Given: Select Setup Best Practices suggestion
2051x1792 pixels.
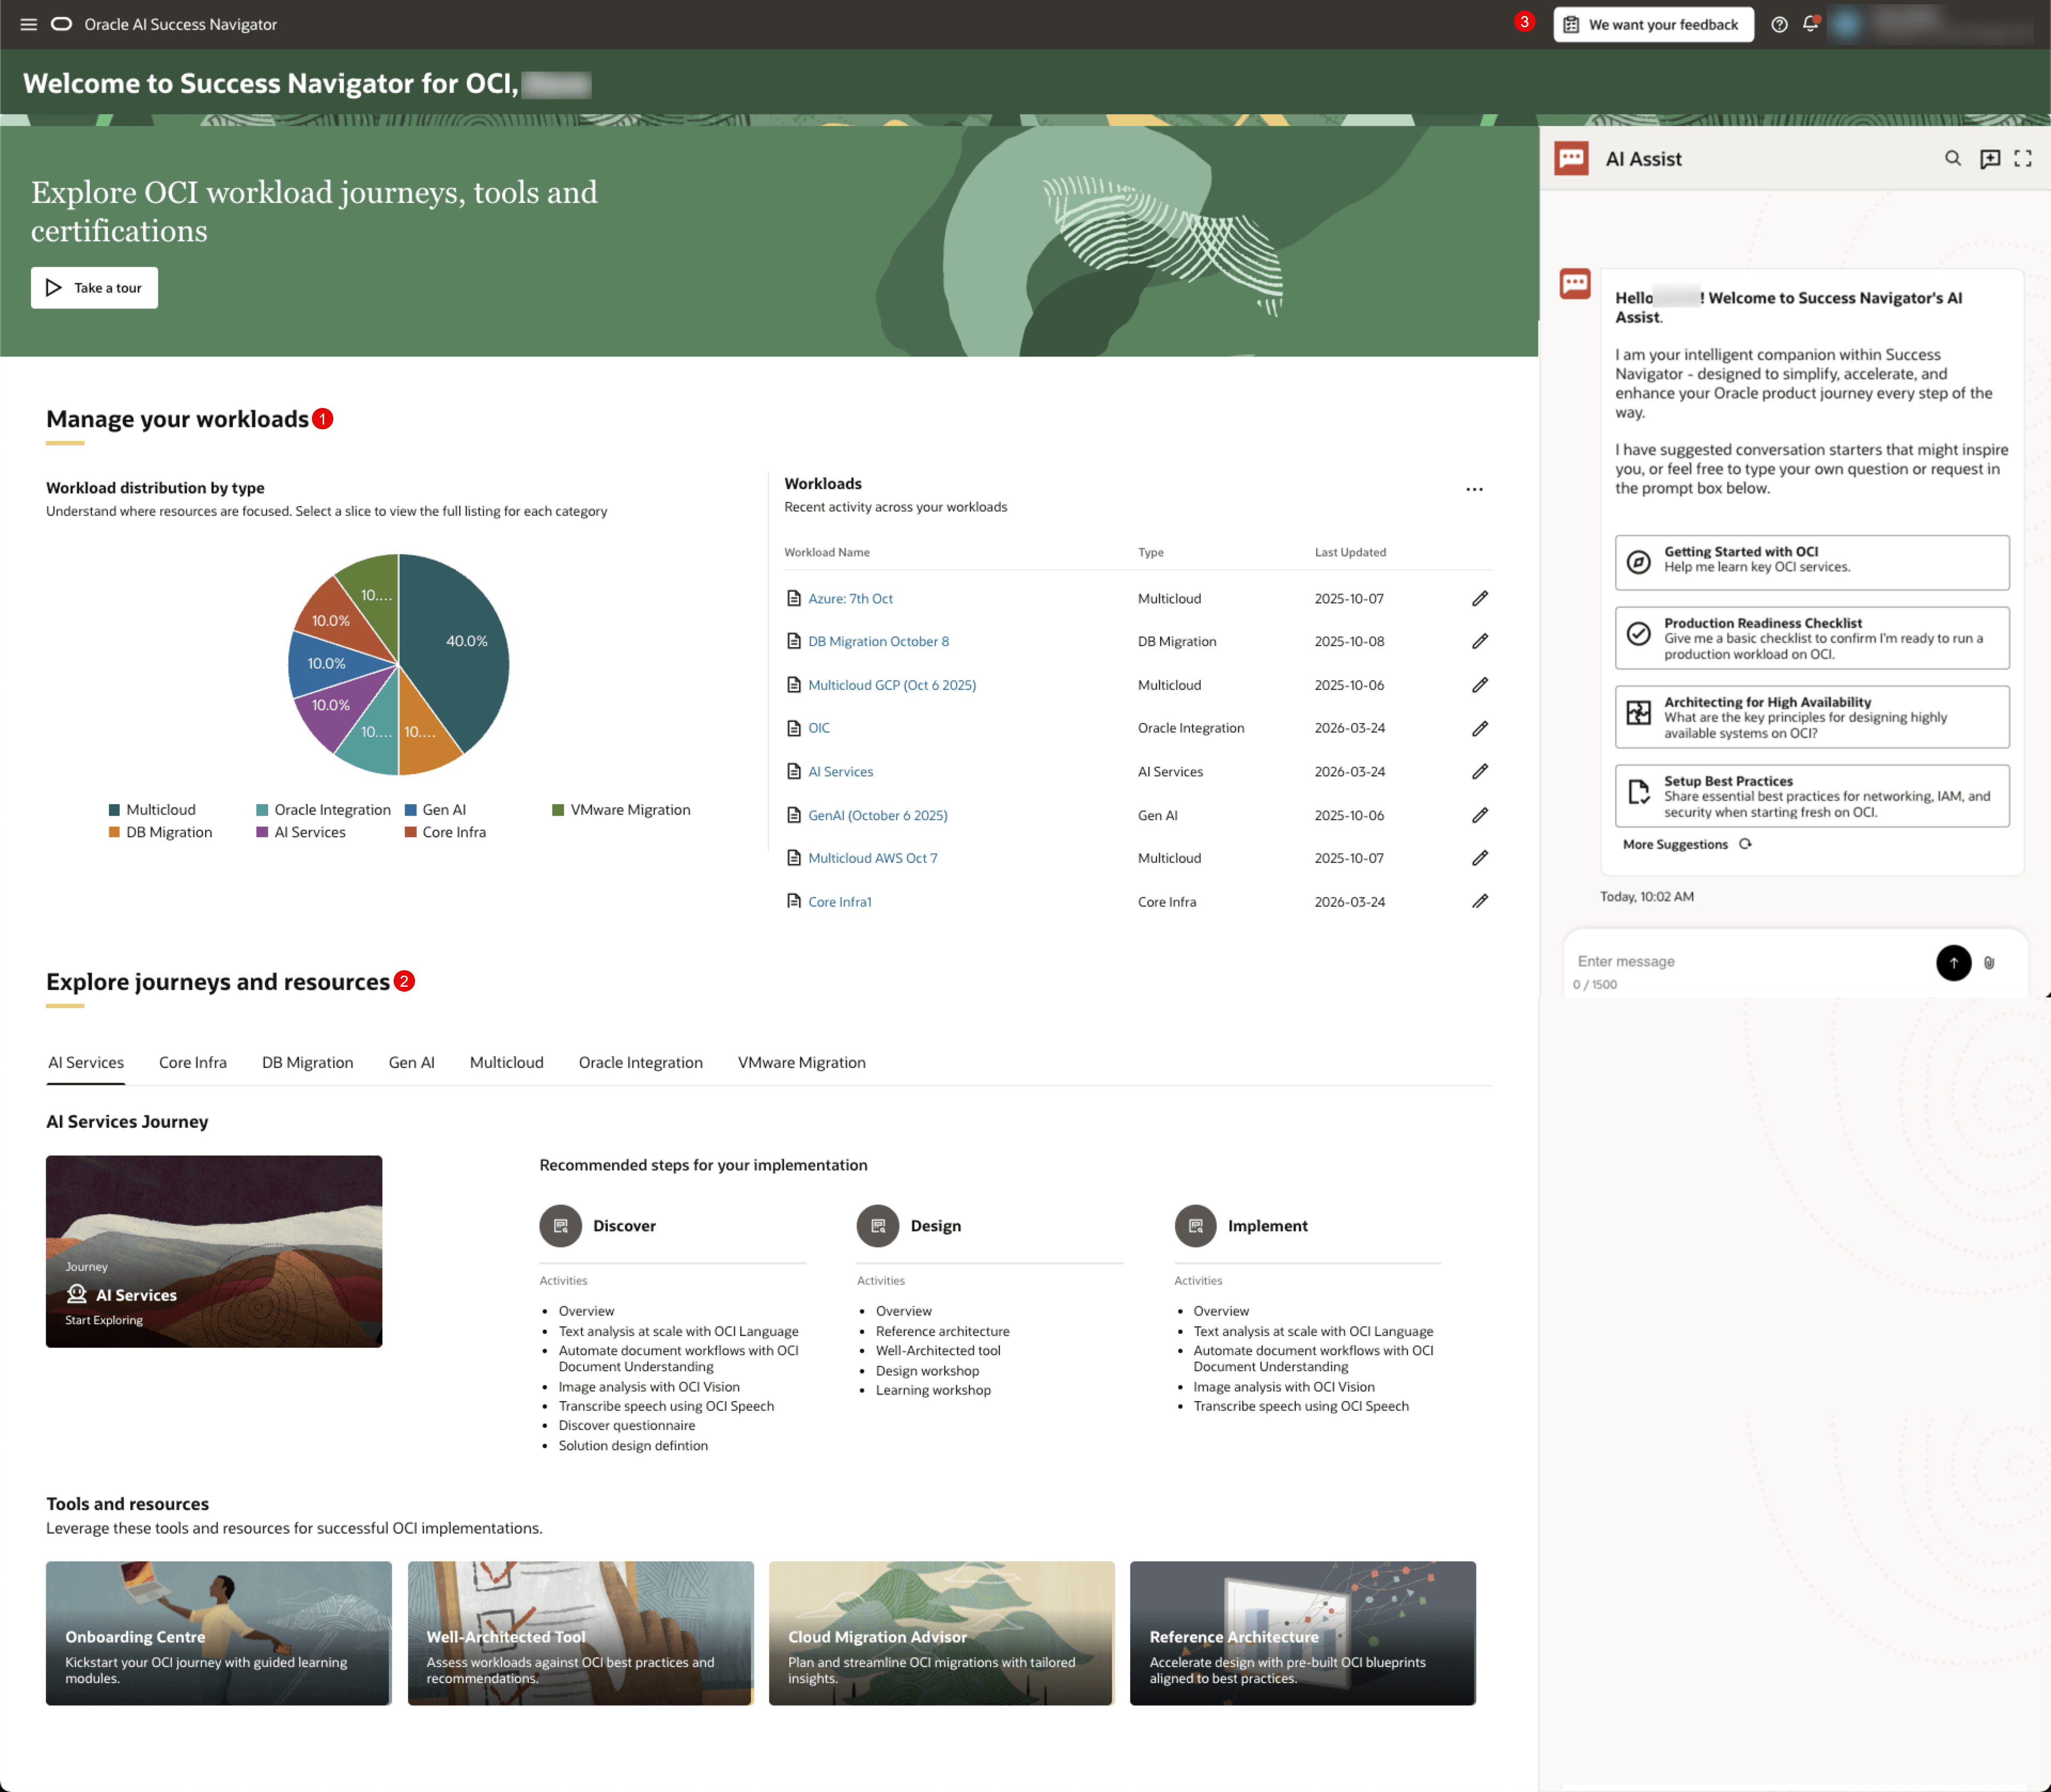Looking at the screenshot, I should point(1811,796).
